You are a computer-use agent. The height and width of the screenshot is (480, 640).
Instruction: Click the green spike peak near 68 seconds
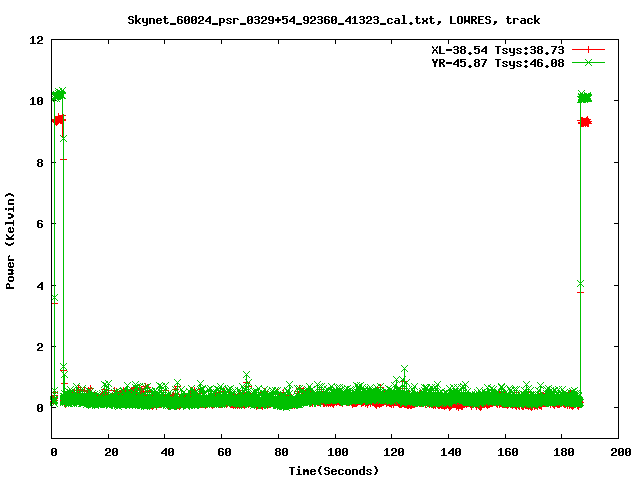tap(247, 375)
